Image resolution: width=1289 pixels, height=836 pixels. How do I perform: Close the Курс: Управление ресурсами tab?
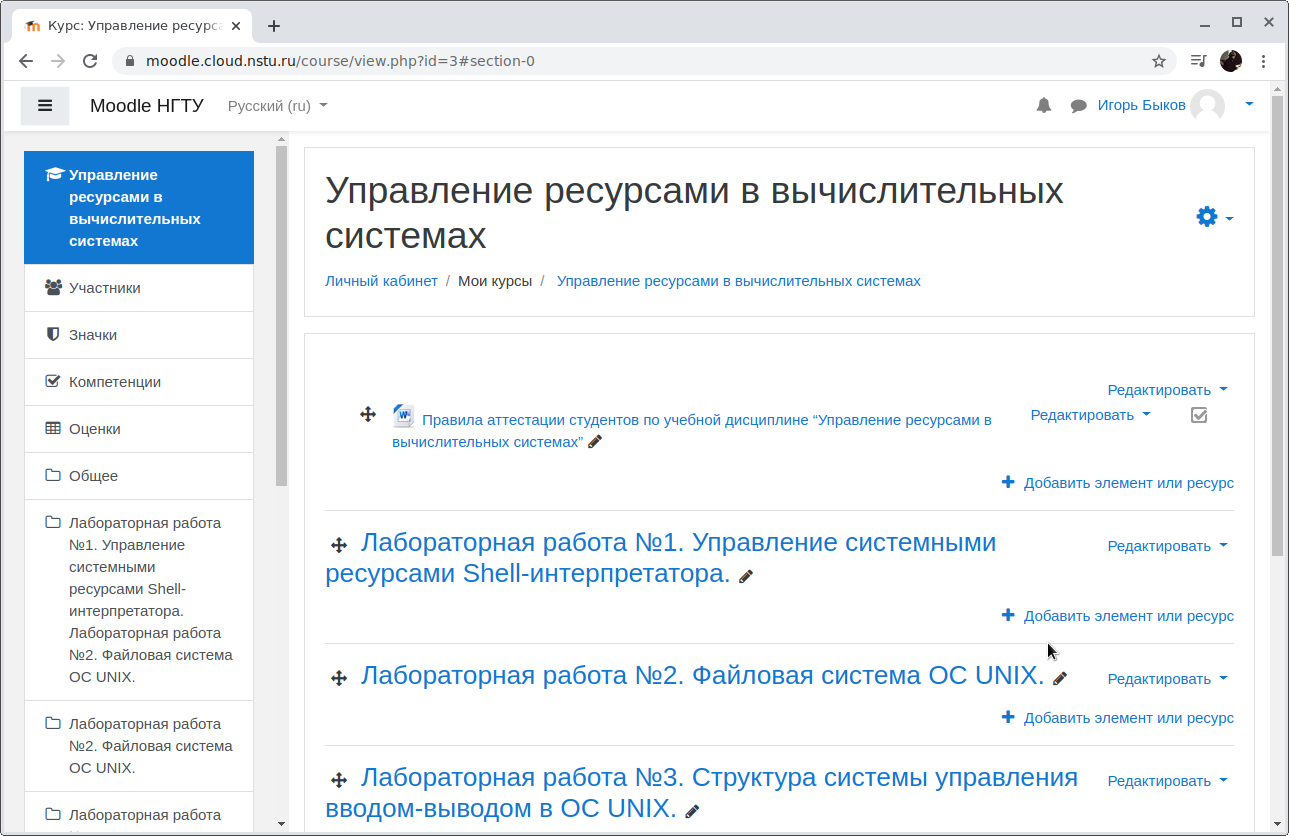(x=238, y=26)
